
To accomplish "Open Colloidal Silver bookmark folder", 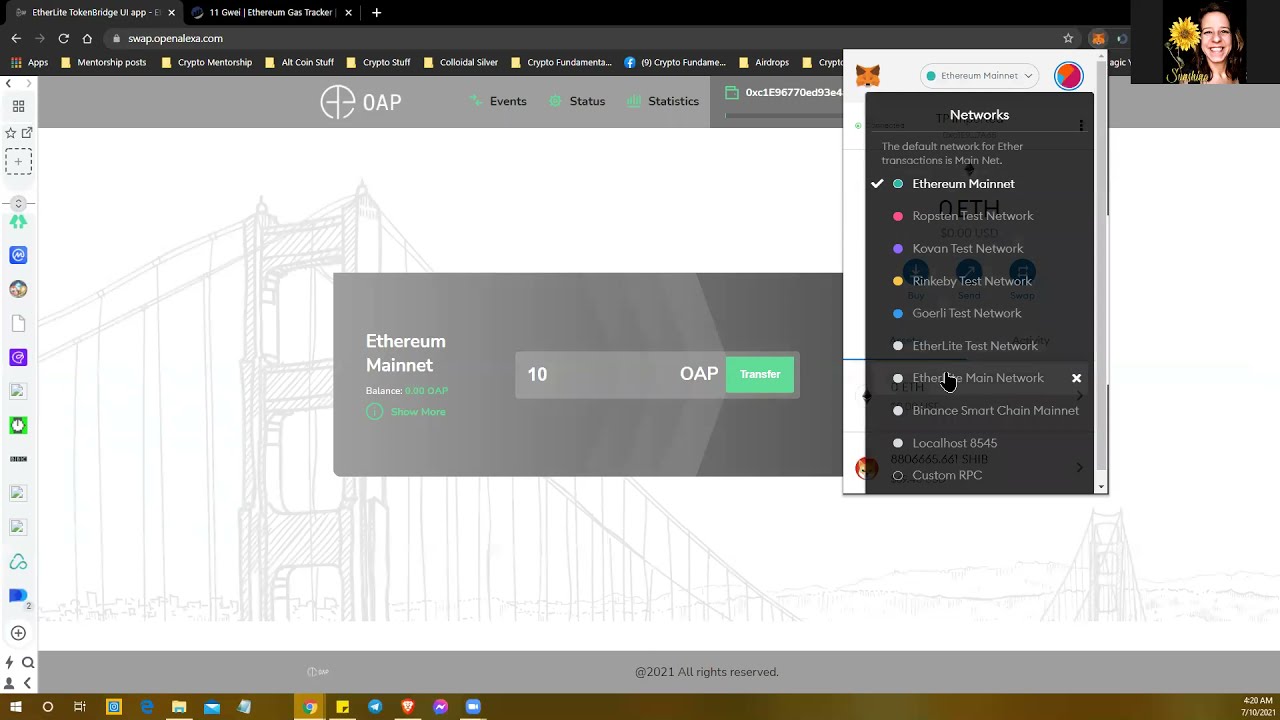I will [x=460, y=62].
